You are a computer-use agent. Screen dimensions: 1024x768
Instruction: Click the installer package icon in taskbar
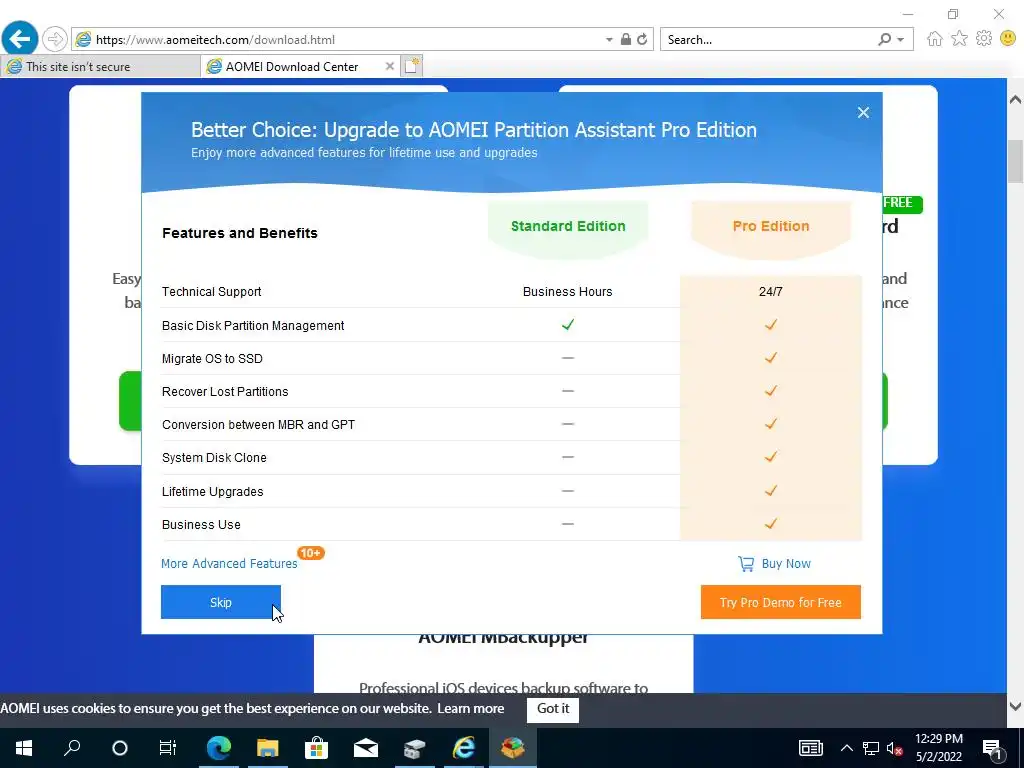[x=513, y=748]
